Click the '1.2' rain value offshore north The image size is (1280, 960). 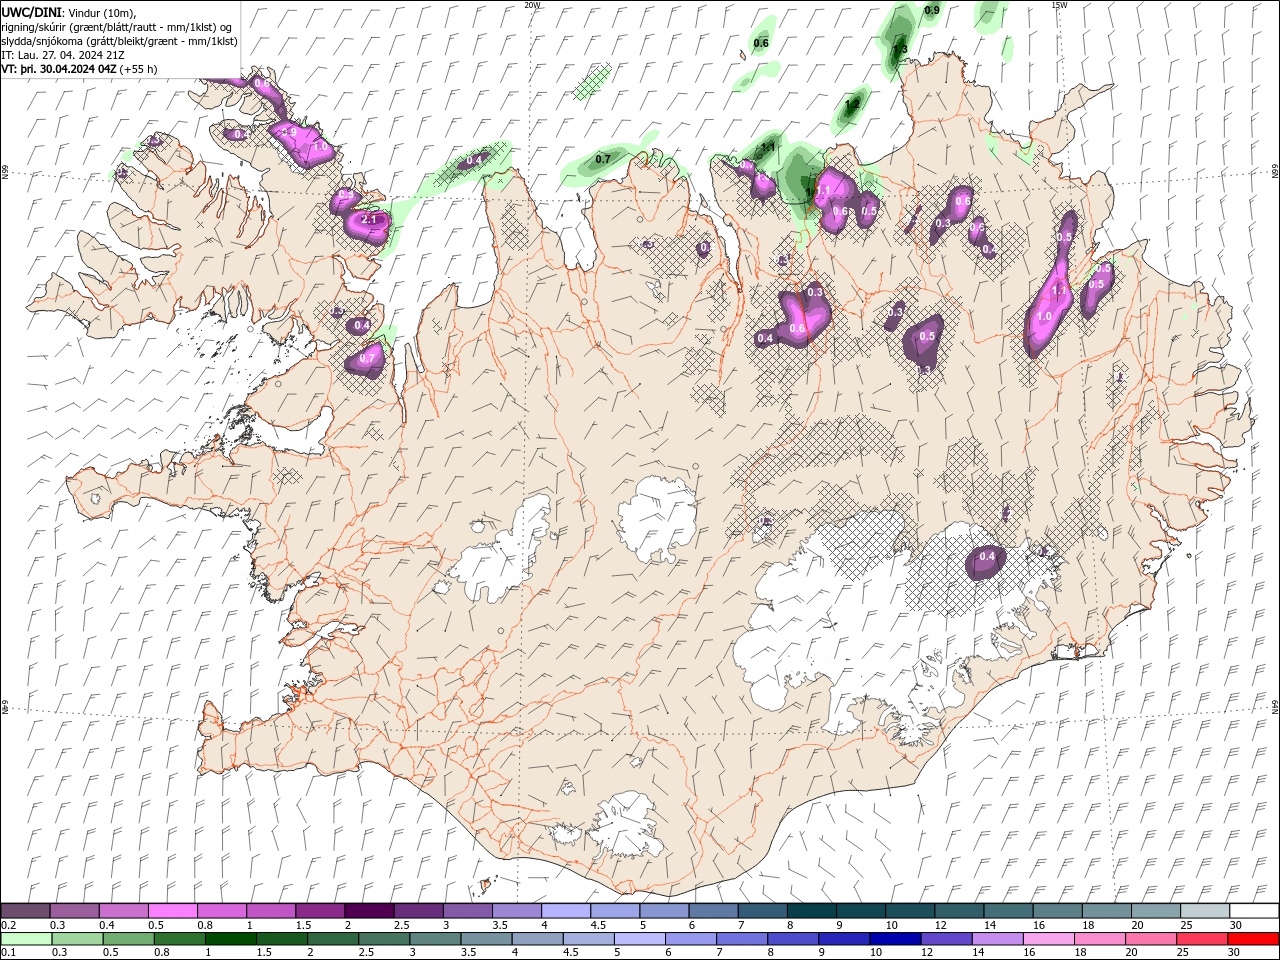[x=853, y=104]
